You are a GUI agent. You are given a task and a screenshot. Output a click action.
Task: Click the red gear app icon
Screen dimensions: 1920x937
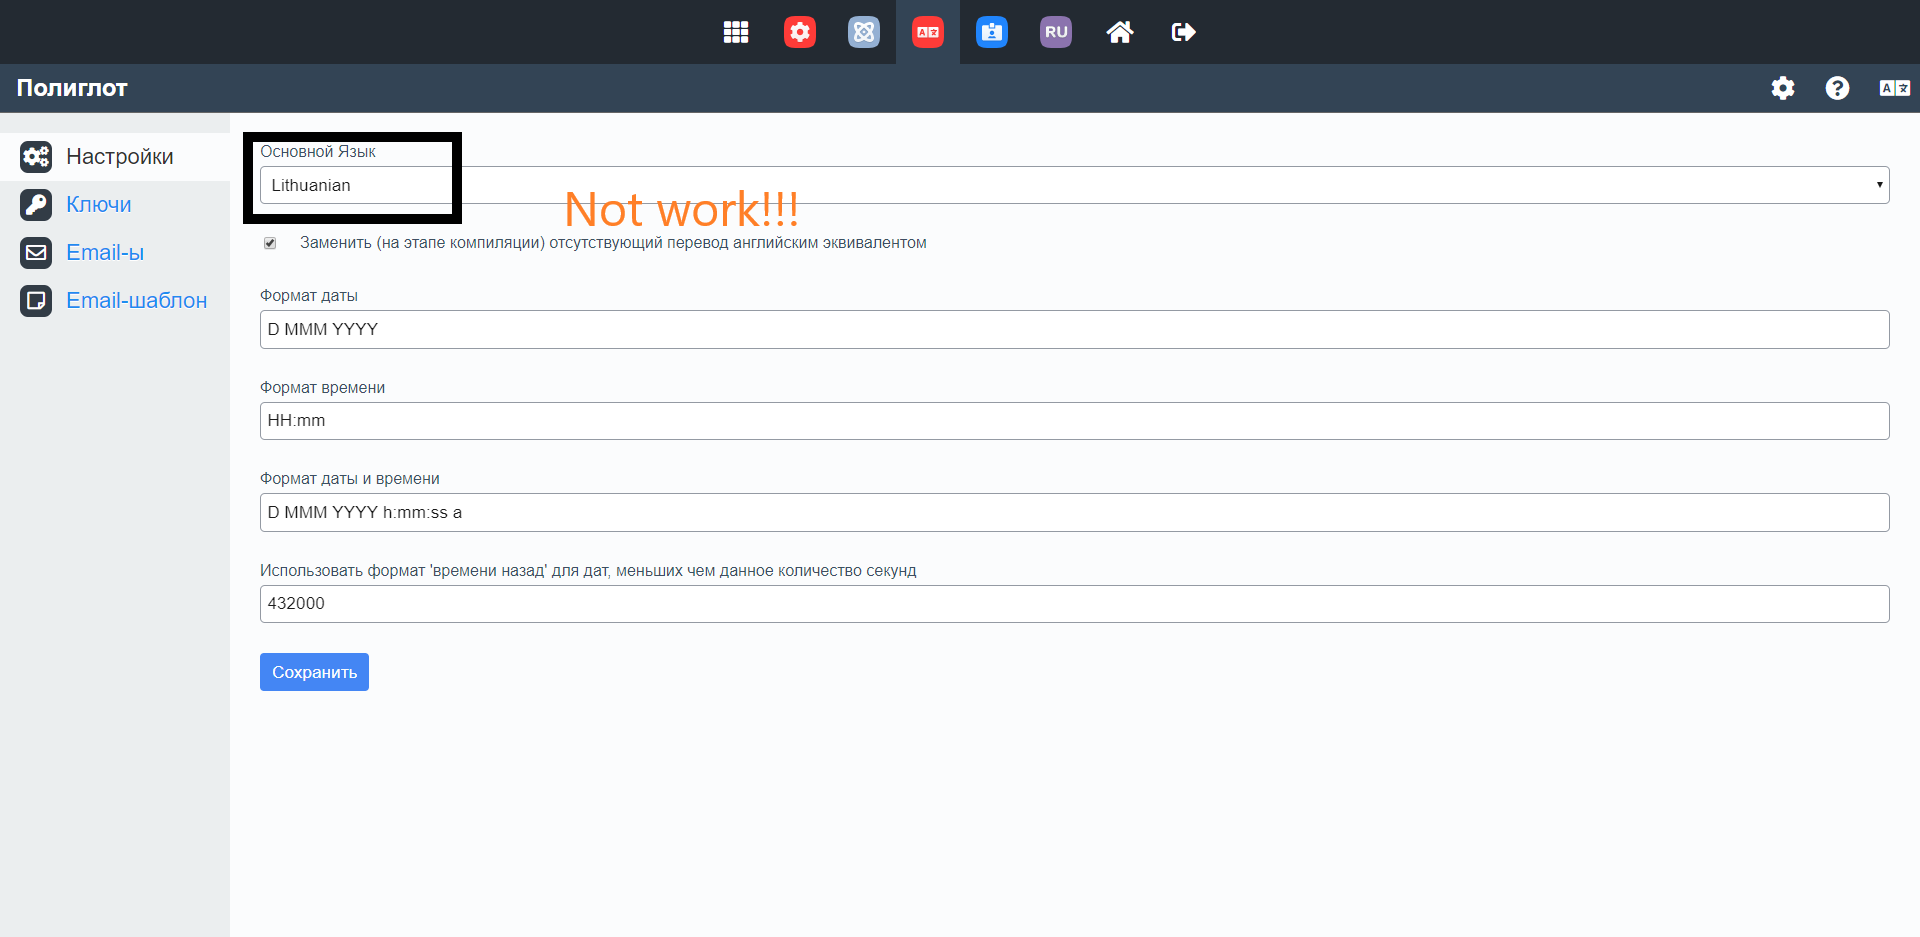800,32
